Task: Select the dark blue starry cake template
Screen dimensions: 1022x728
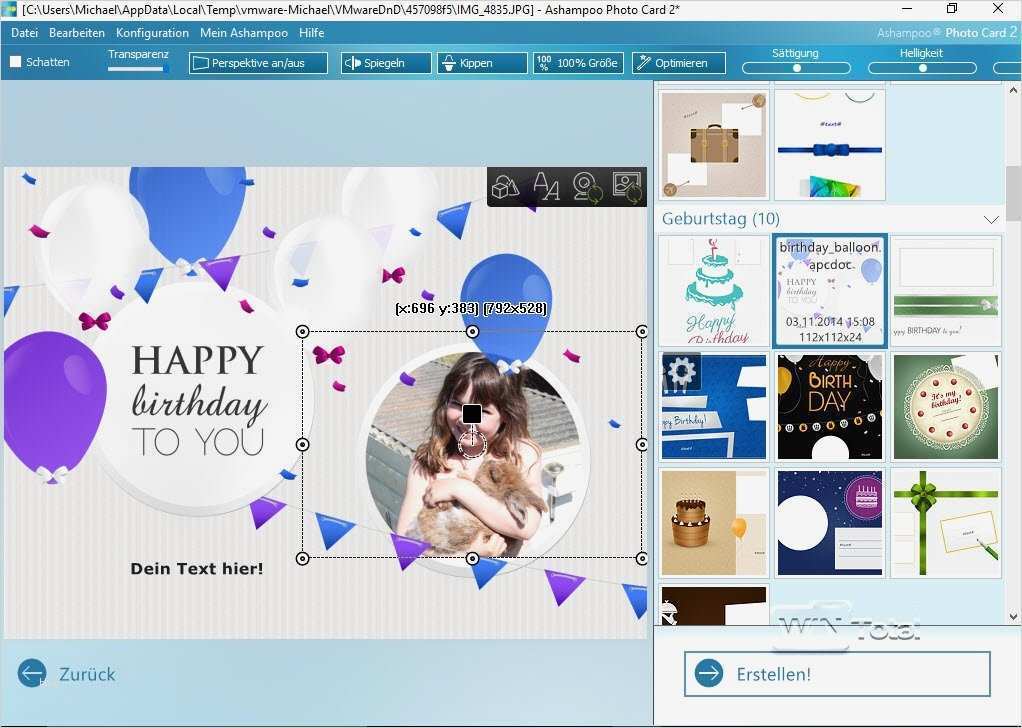Action: (x=830, y=522)
